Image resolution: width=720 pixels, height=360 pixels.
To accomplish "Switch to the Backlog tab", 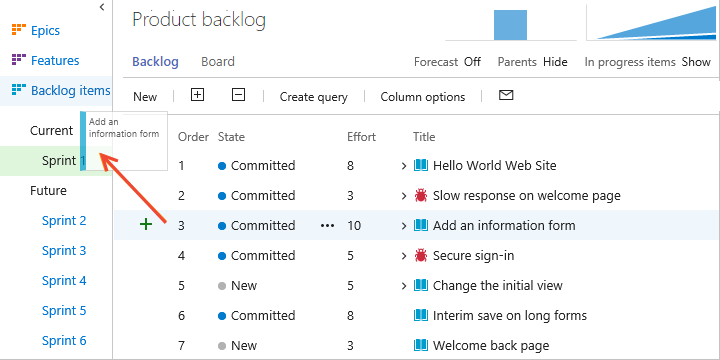I will 155,62.
